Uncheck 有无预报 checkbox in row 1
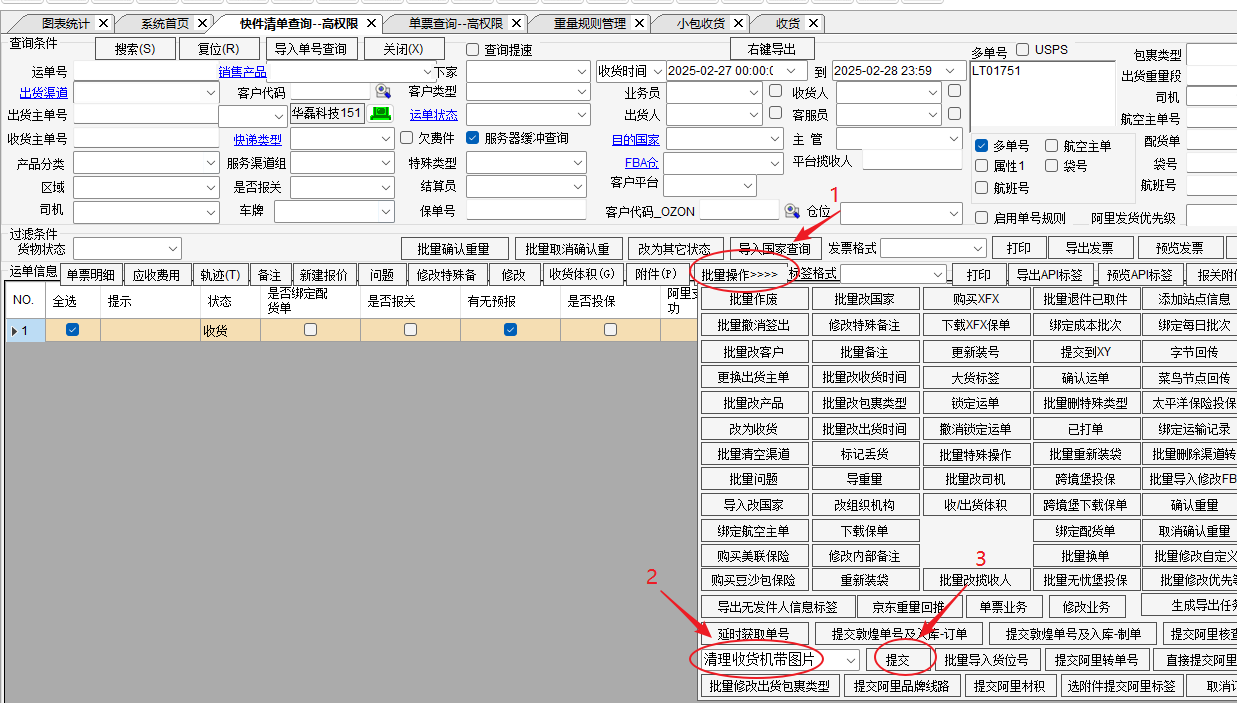This screenshot has height=703, width=1237. click(511, 330)
